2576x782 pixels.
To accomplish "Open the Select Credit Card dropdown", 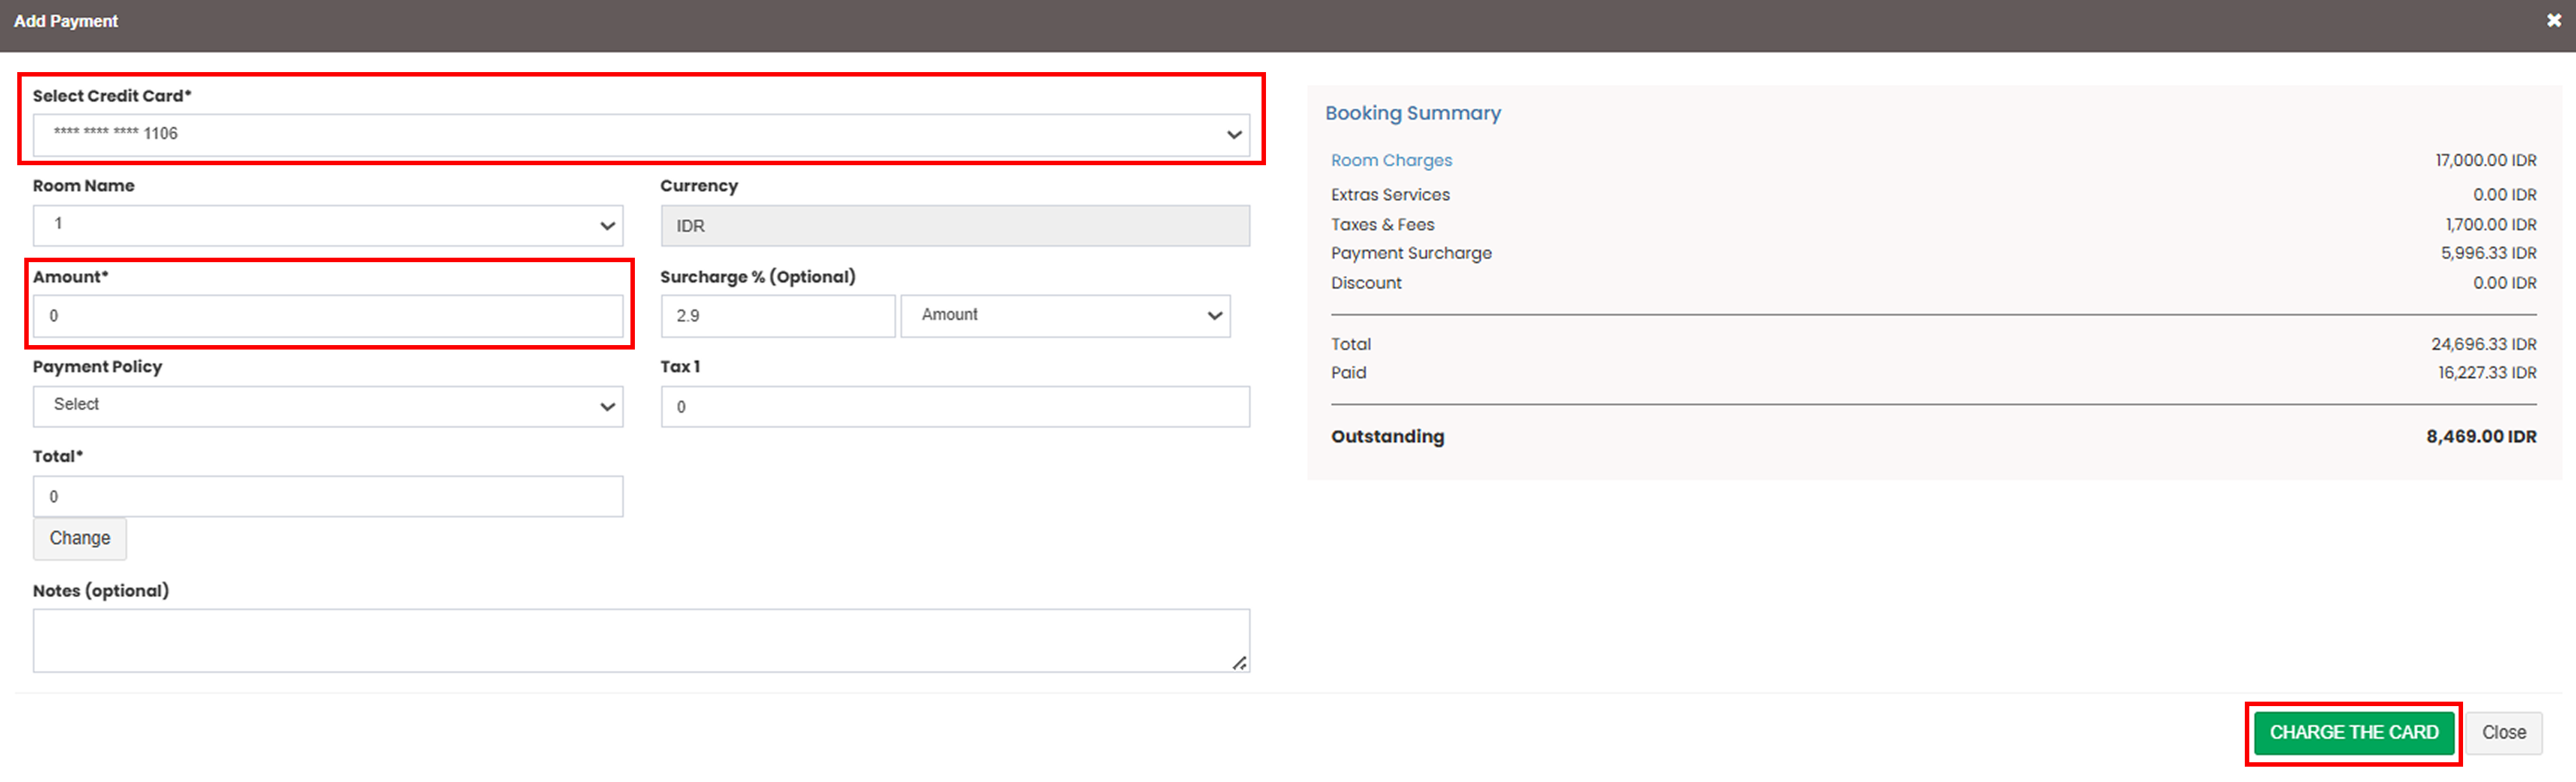I will tap(641, 135).
